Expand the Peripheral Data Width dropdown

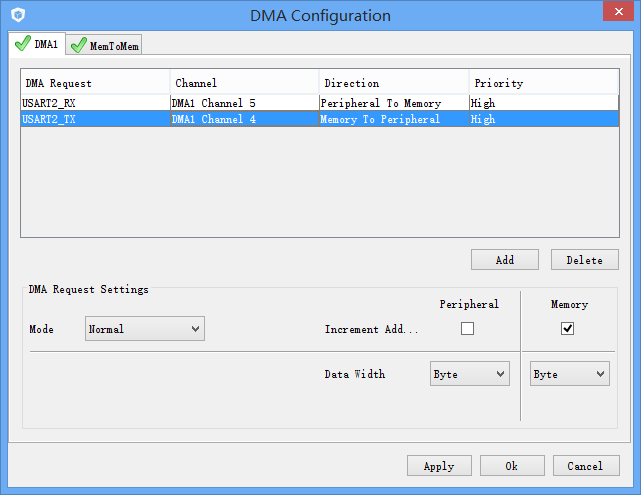click(x=469, y=374)
